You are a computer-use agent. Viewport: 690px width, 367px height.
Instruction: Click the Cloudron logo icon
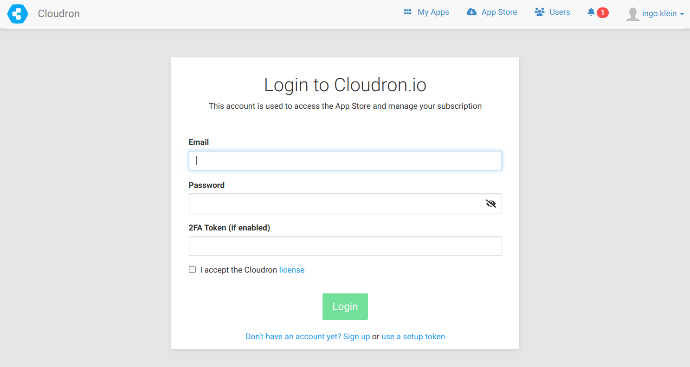(18, 13)
